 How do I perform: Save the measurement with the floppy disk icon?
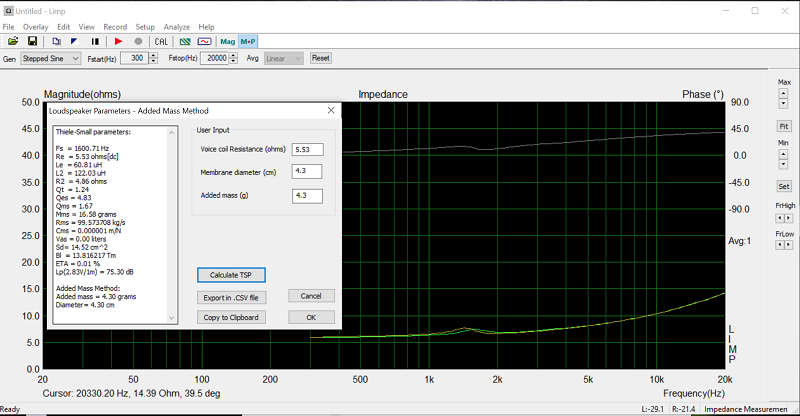click(32, 41)
